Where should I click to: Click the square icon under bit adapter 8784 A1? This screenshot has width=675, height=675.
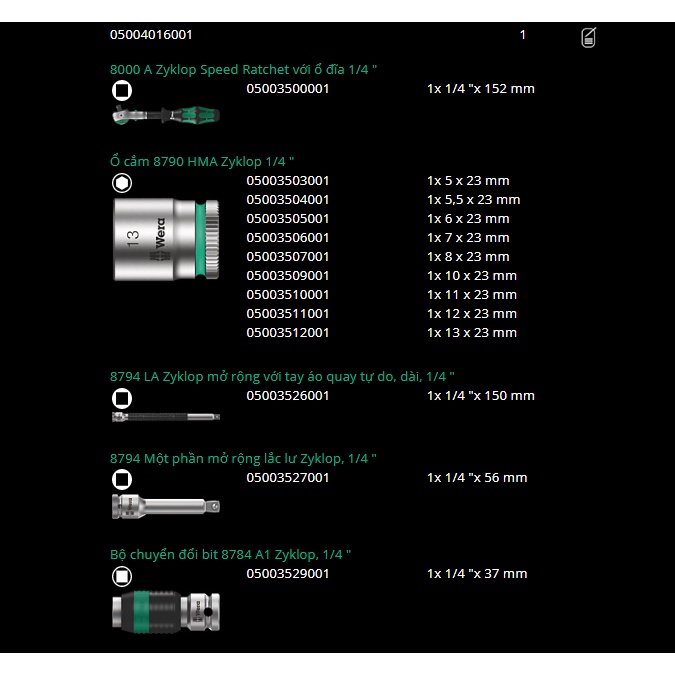[121, 575]
